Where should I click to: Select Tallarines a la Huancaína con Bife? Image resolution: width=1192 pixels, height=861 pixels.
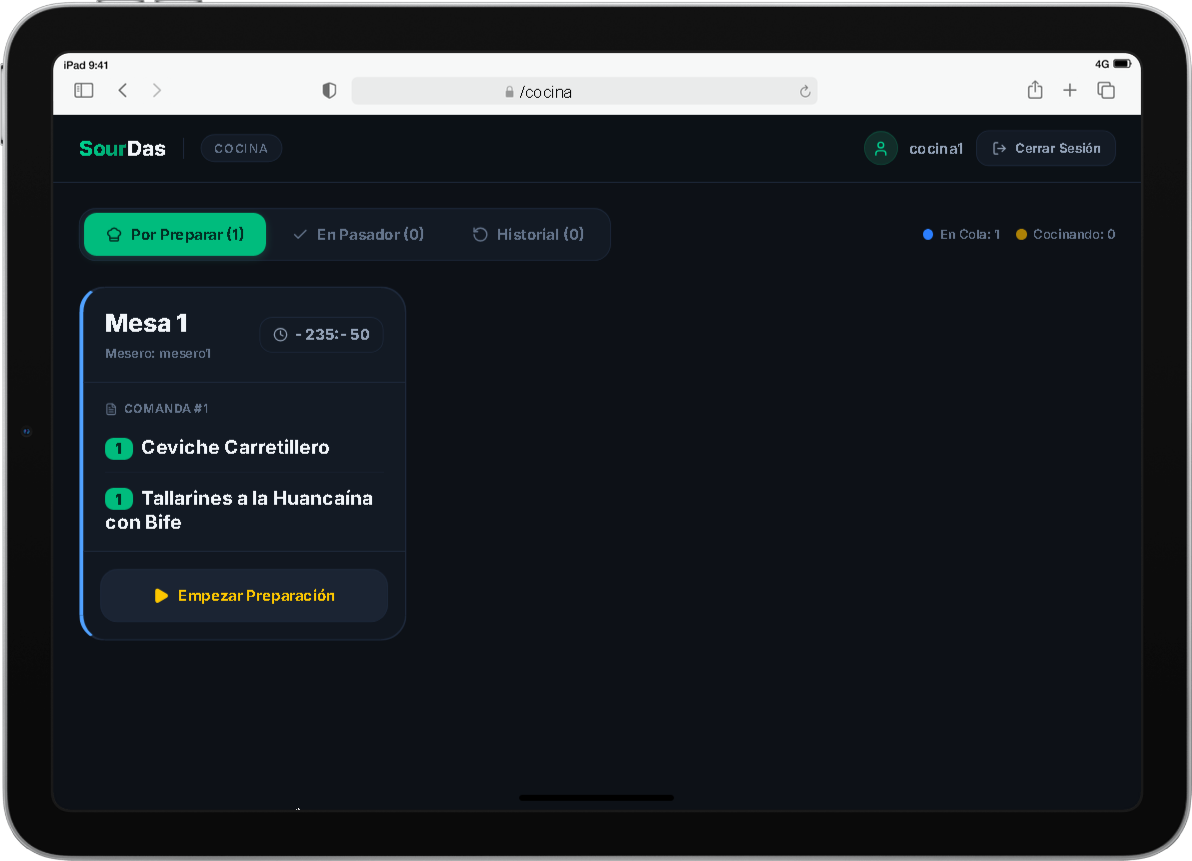239,510
